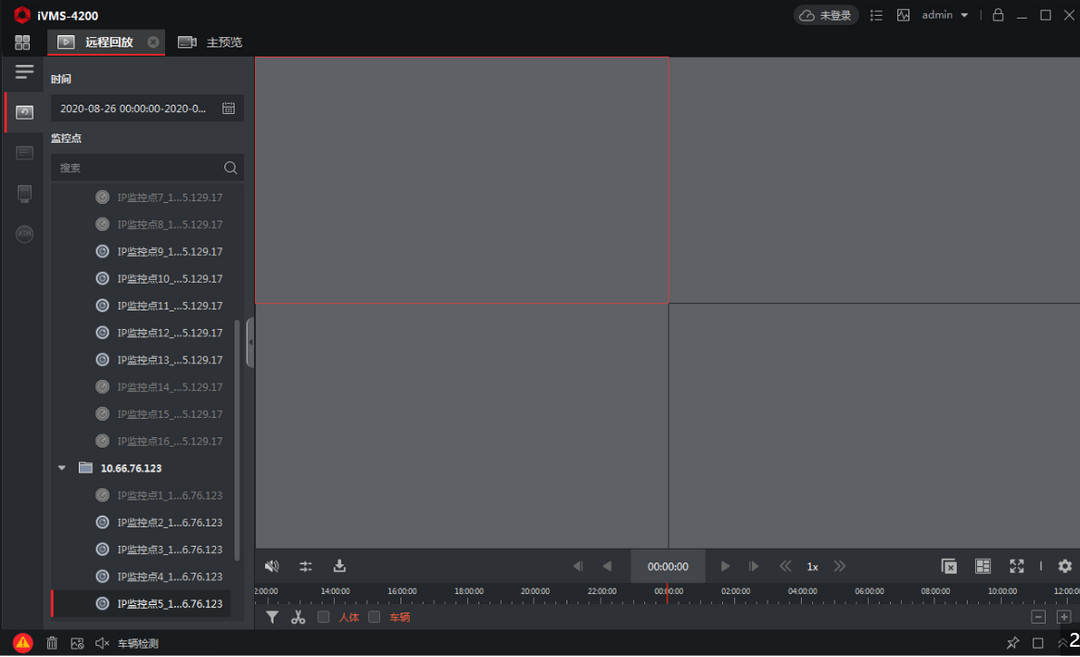The height and width of the screenshot is (657, 1080).
Task: Click the filter icon below the timeline
Action: [272, 617]
